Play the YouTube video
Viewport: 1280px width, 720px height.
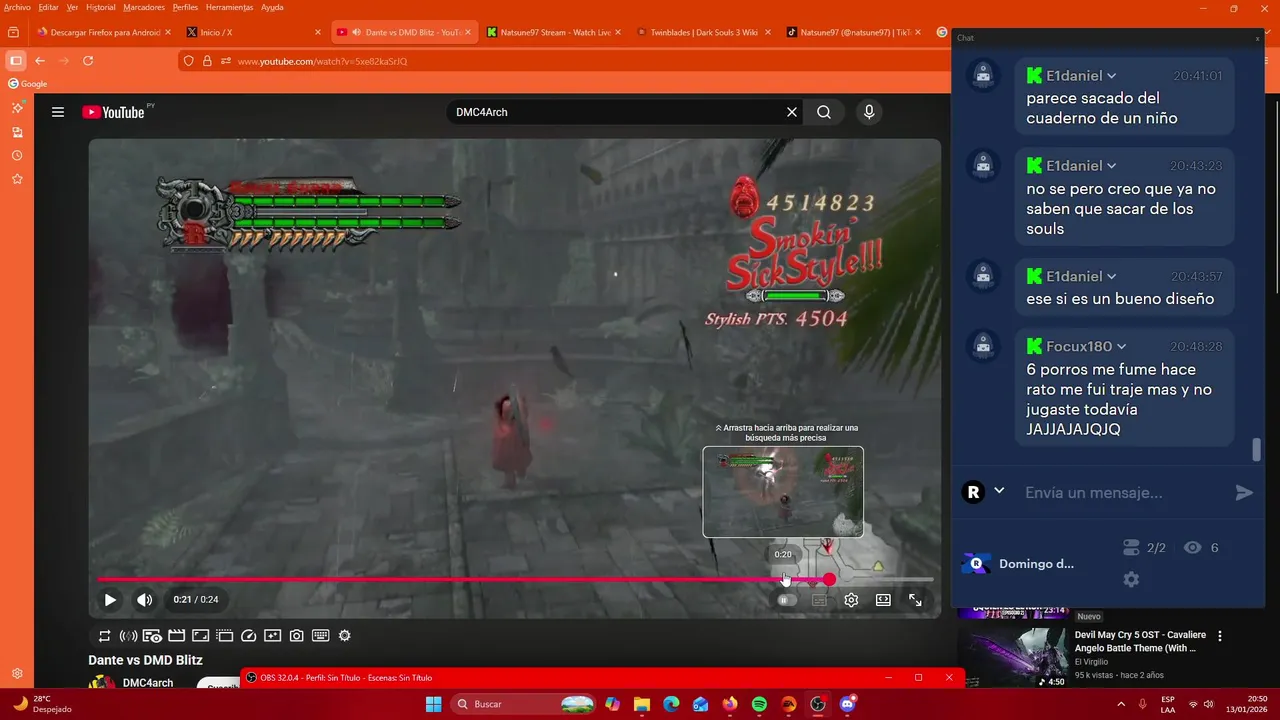coord(110,600)
